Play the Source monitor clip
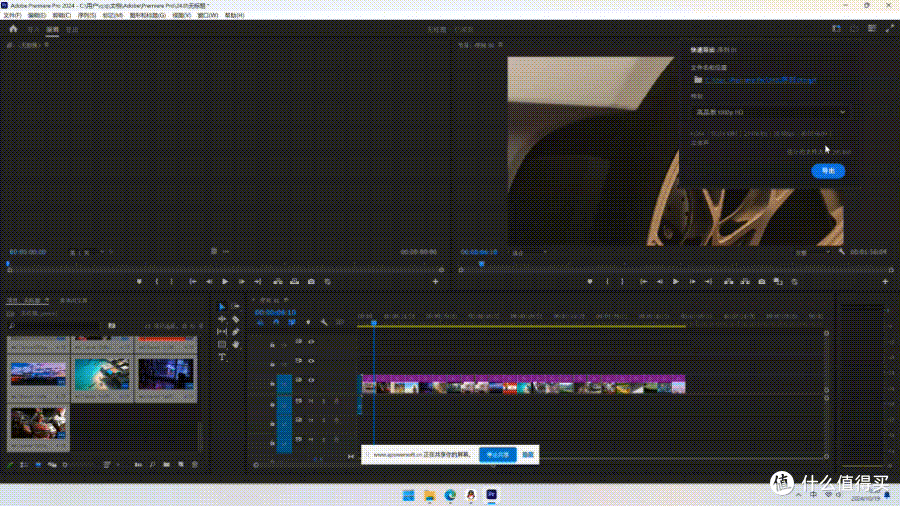The image size is (900, 506). coord(225,282)
